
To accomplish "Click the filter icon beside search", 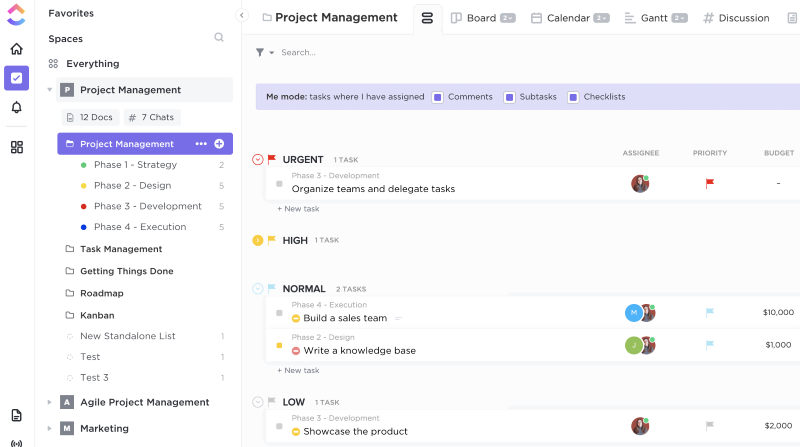I will 260,53.
